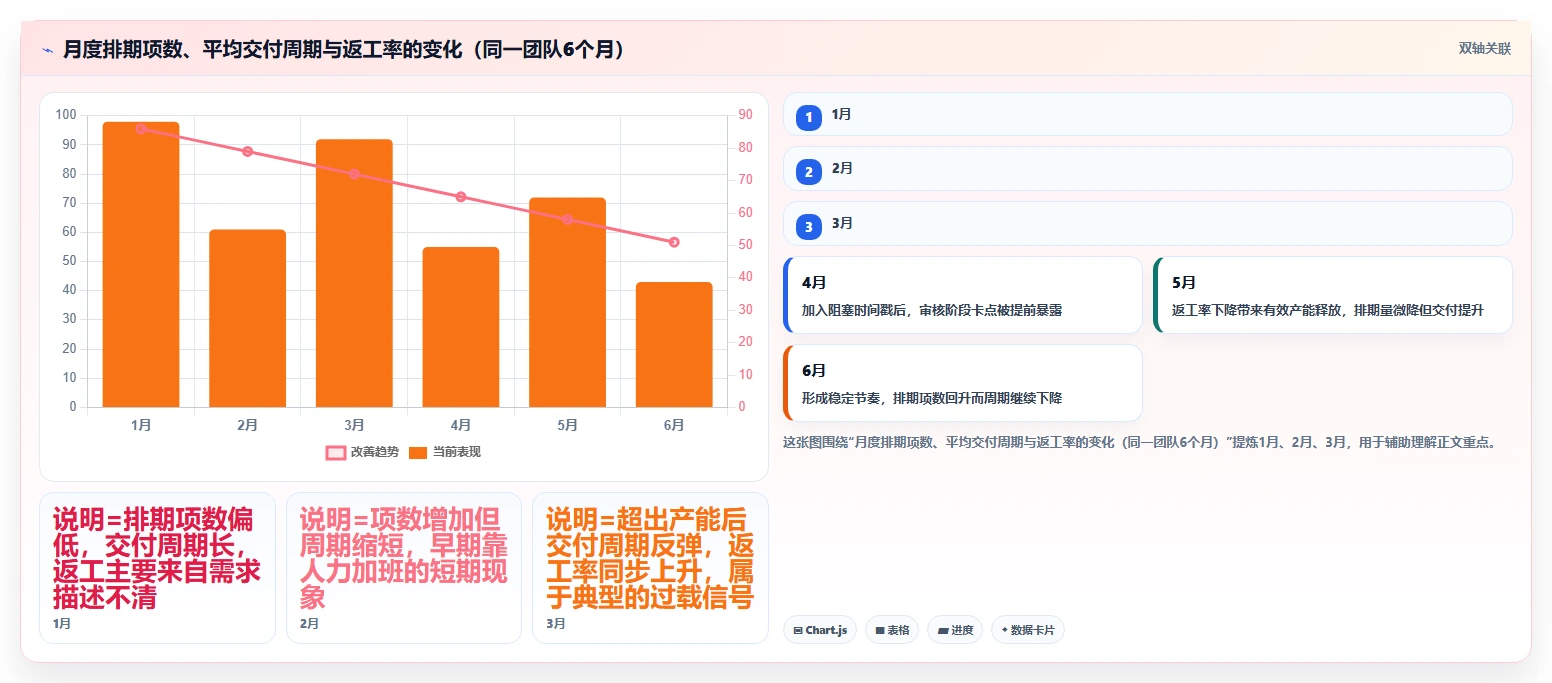The image size is (1552, 683).
Task: Select the pink 2月 说明 data card
Action: pyautogui.click(x=404, y=568)
